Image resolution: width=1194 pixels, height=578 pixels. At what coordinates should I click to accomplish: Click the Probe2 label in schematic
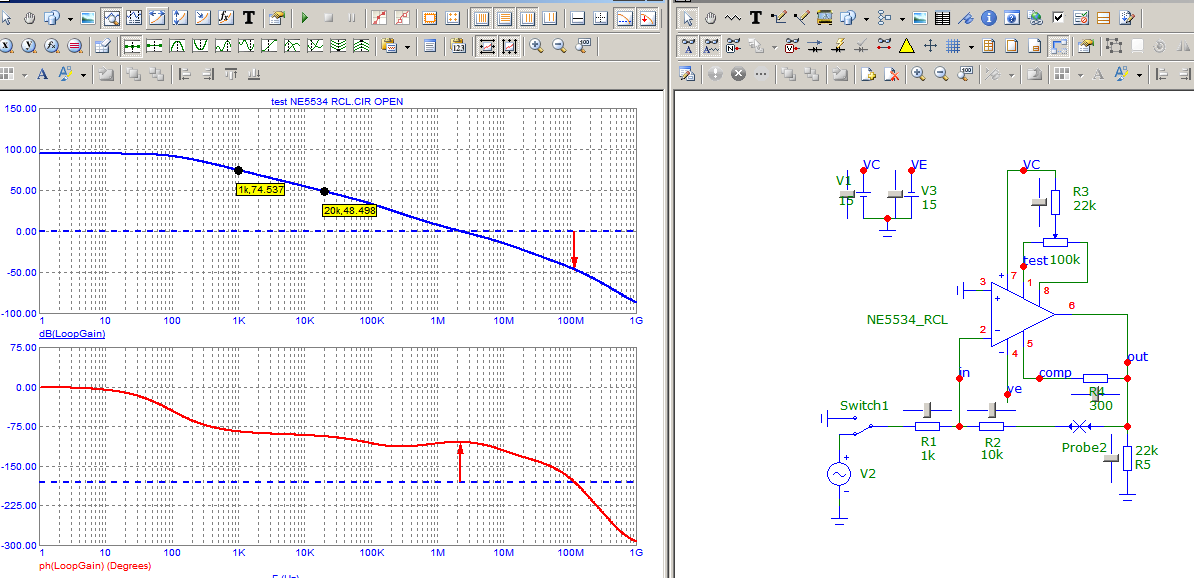[x=1084, y=447]
